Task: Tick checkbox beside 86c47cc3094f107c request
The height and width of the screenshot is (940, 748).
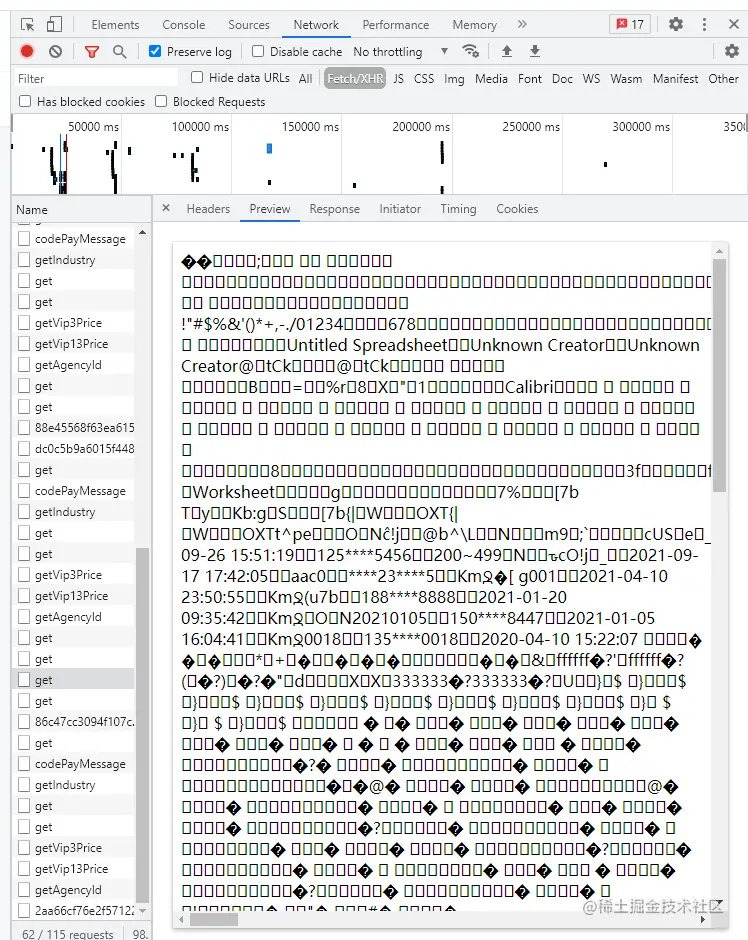Action: (x=24, y=721)
